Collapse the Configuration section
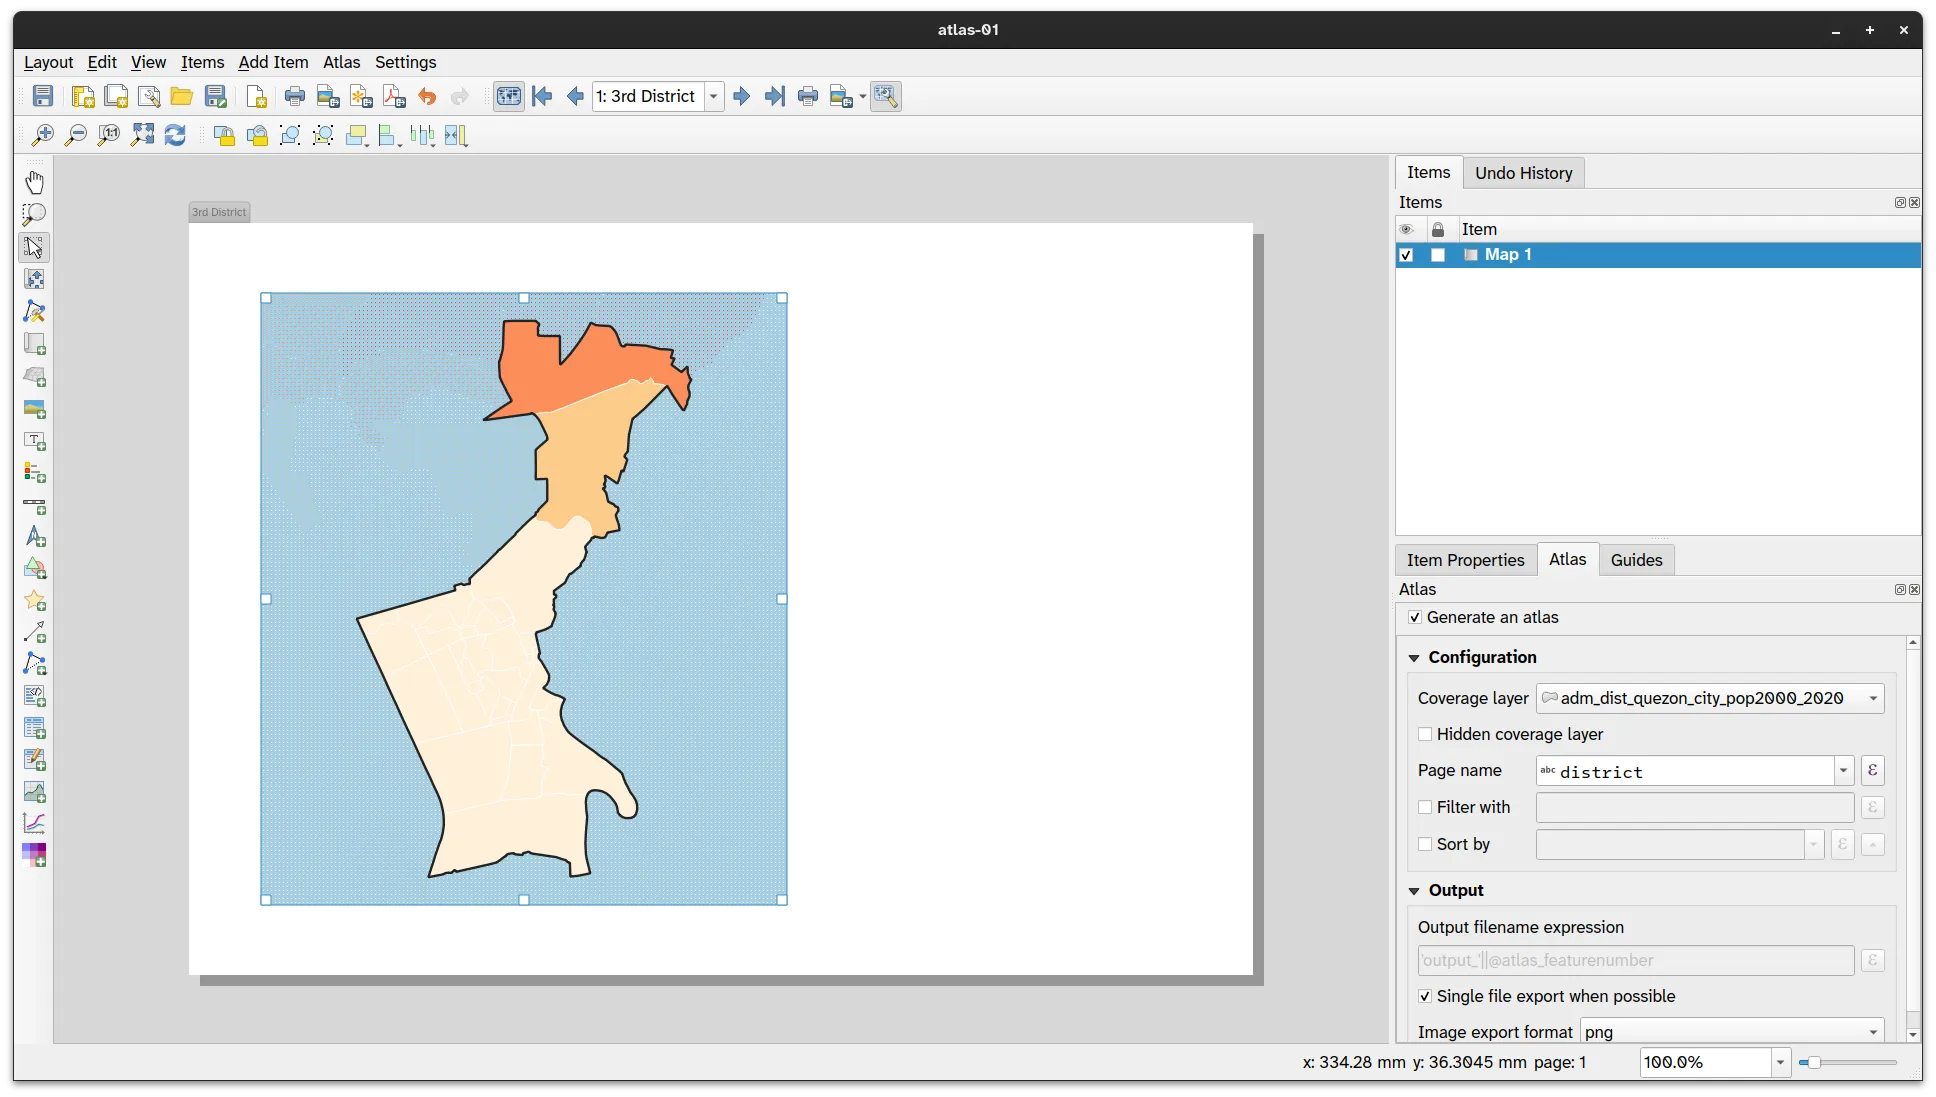1936x1097 pixels. point(1414,658)
